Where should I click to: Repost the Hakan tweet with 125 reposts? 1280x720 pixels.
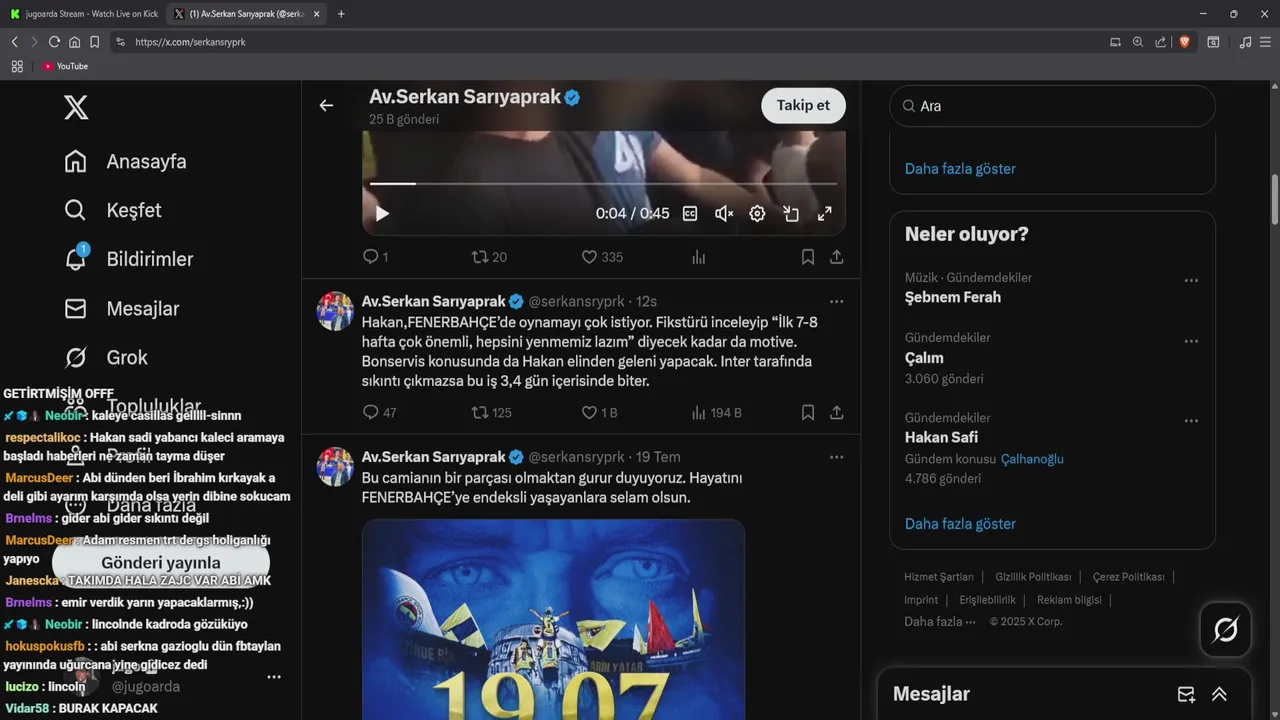point(491,412)
